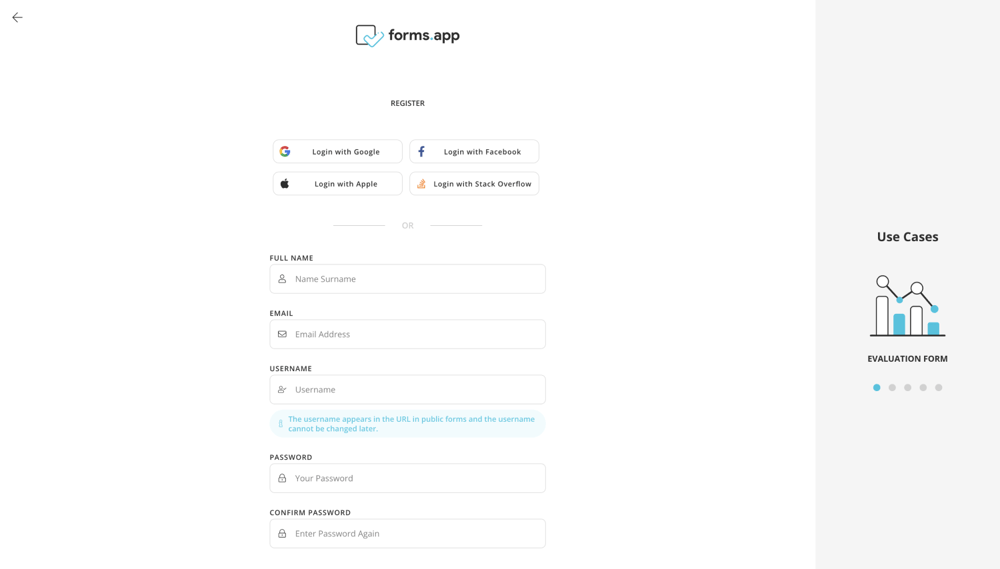Screen dimensions: 1000x569
Task: Click the lock icon in Confirm Password field
Action: [x=282, y=534]
